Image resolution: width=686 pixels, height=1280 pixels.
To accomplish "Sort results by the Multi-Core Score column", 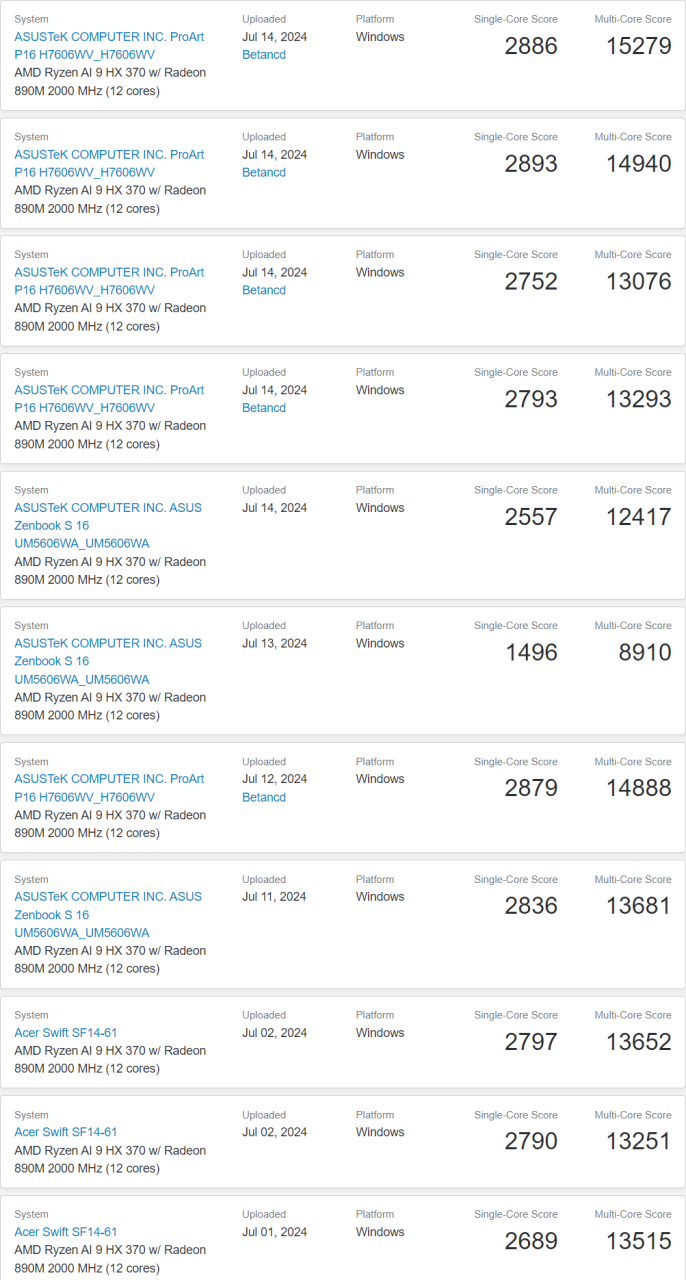I will click(x=632, y=18).
